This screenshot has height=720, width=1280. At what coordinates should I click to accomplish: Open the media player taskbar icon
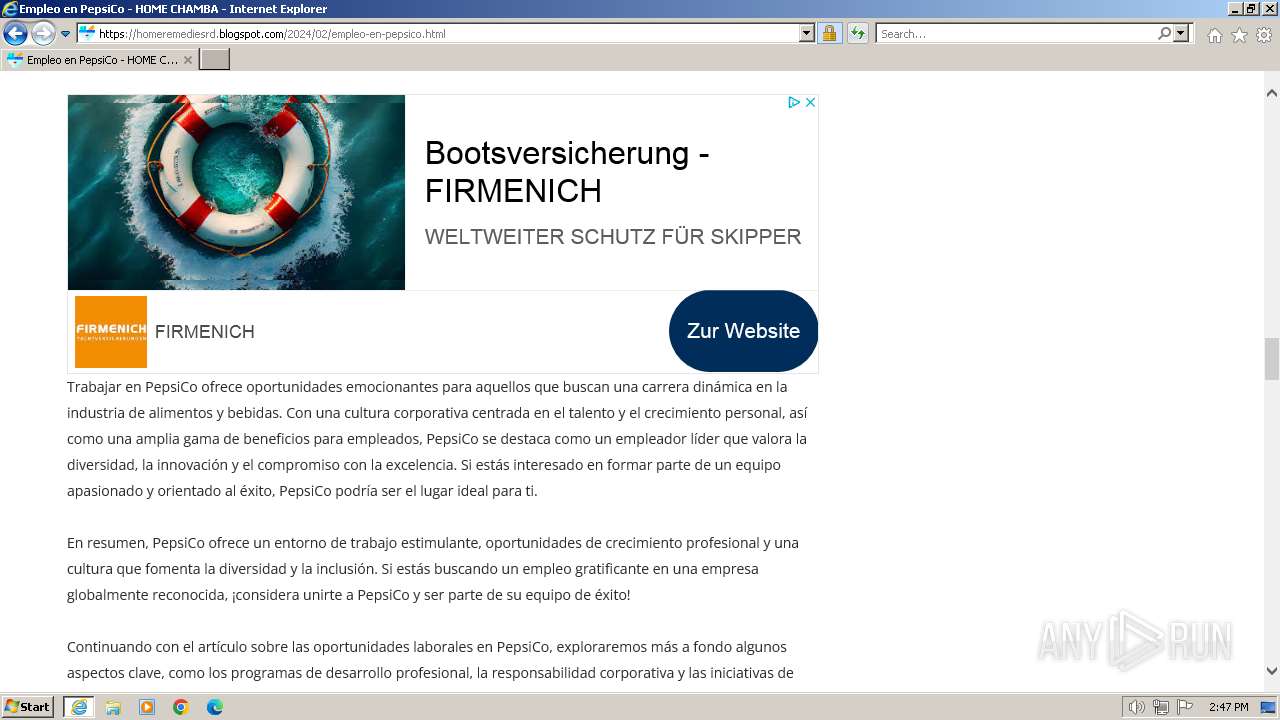[147, 707]
